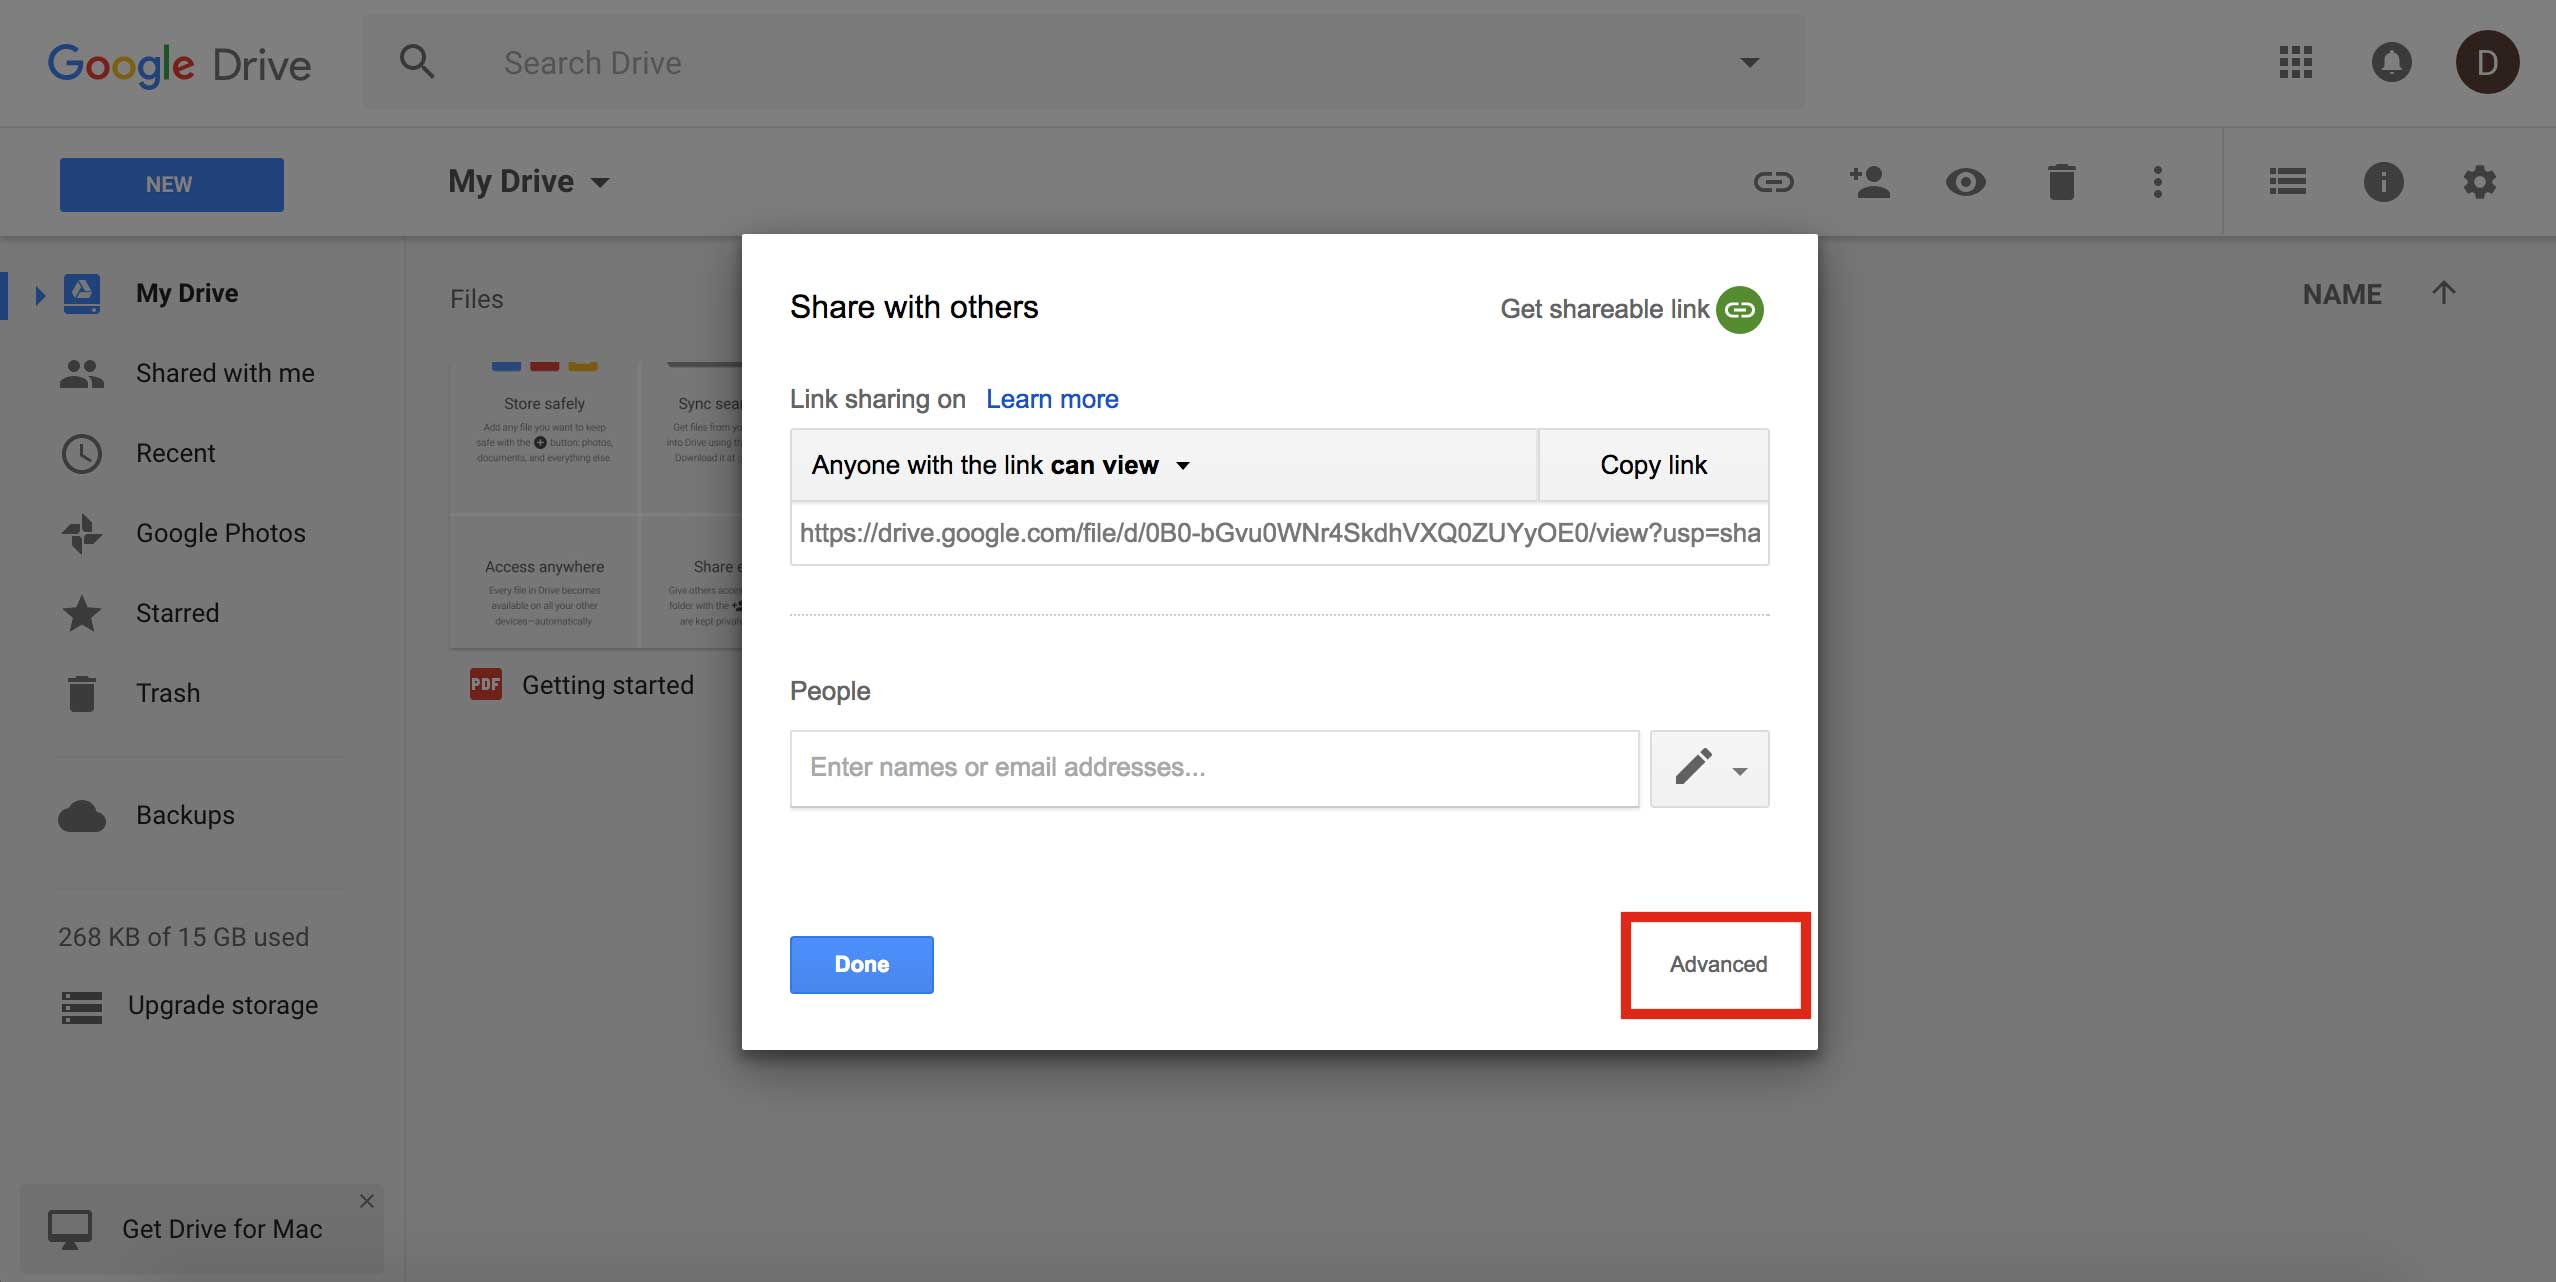Dismiss the Get Drive for Mac banner

click(366, 1200)
